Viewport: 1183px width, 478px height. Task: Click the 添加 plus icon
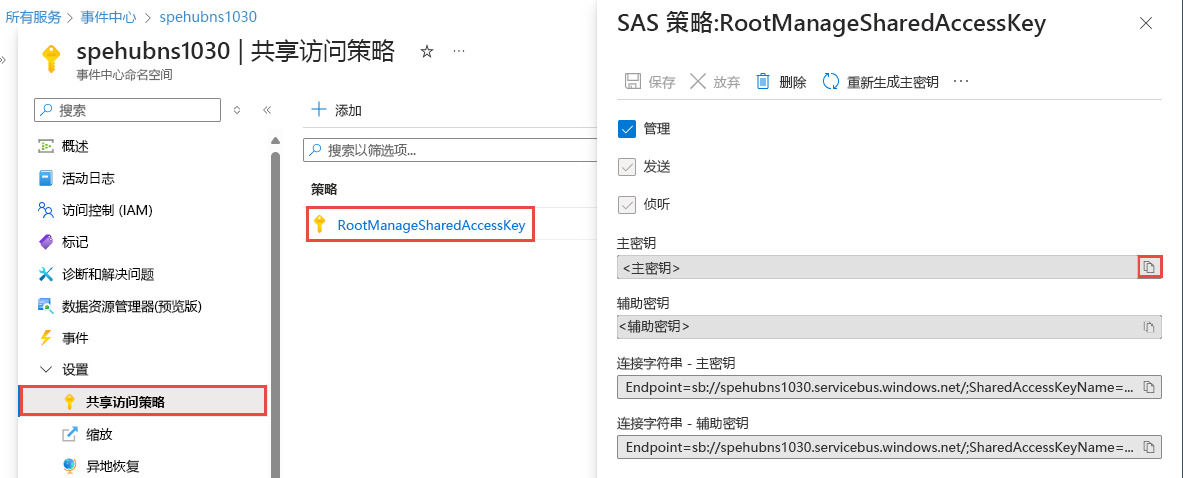coord(318,109)
